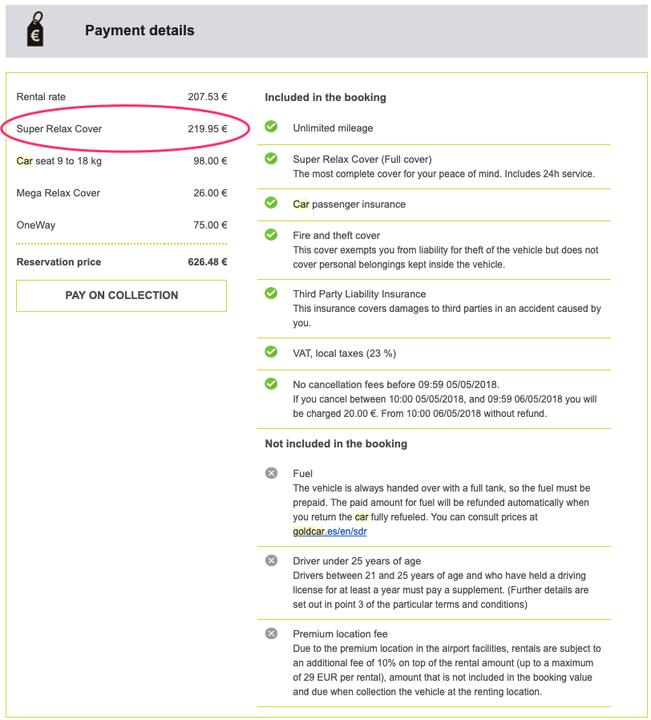Click the Car seat 9 to 18 kg line
Screen dimensions: 651x720
coord(121,161)
